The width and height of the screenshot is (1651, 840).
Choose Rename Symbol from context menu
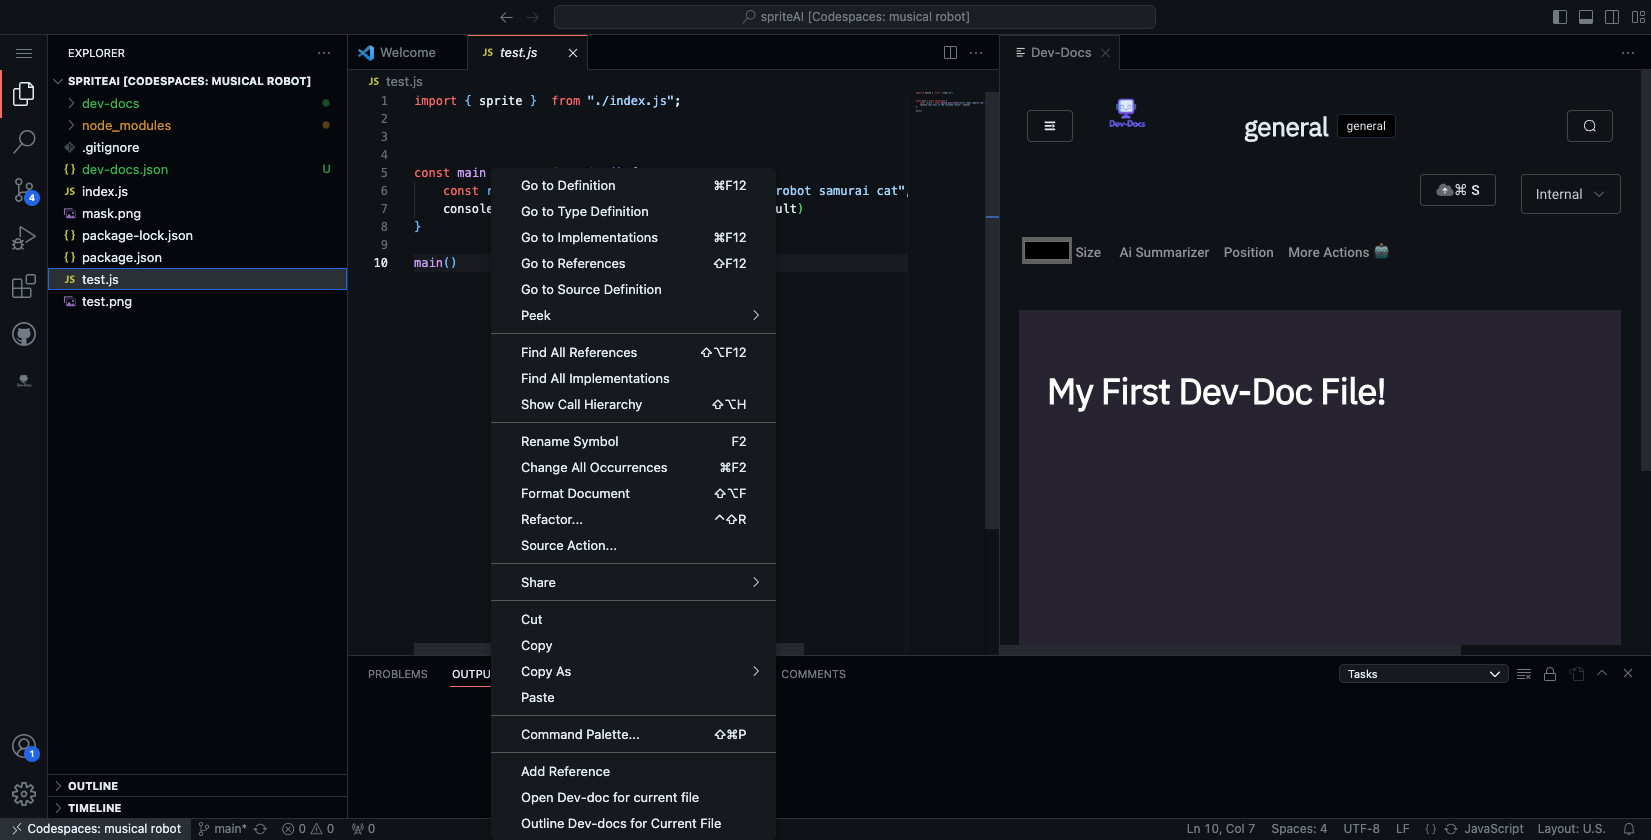[570, 441]
